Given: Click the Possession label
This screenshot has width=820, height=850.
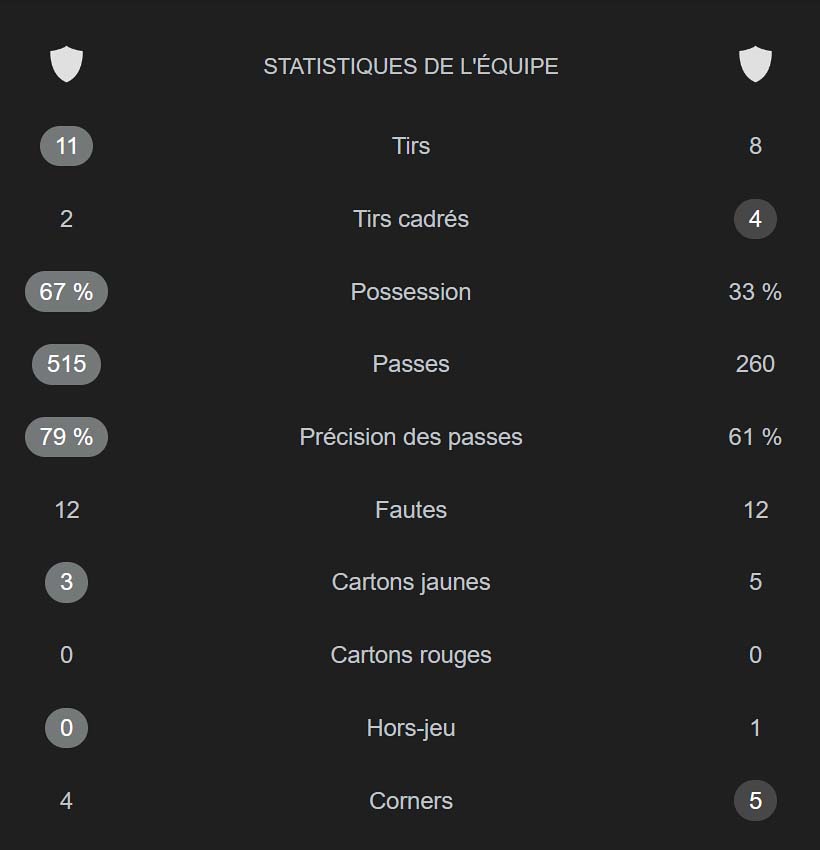Looking at the screenshot, I should [411, 292].
